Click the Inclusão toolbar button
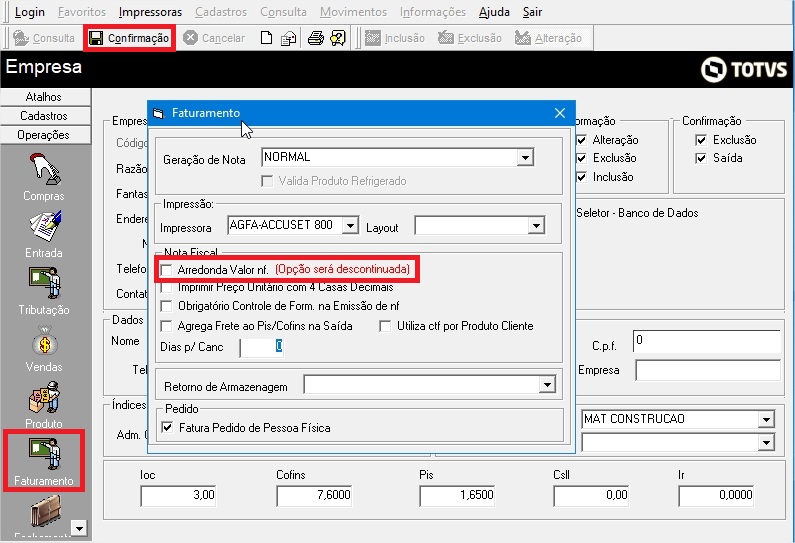This screenshot has width=795, height=543. click(395, 38)
